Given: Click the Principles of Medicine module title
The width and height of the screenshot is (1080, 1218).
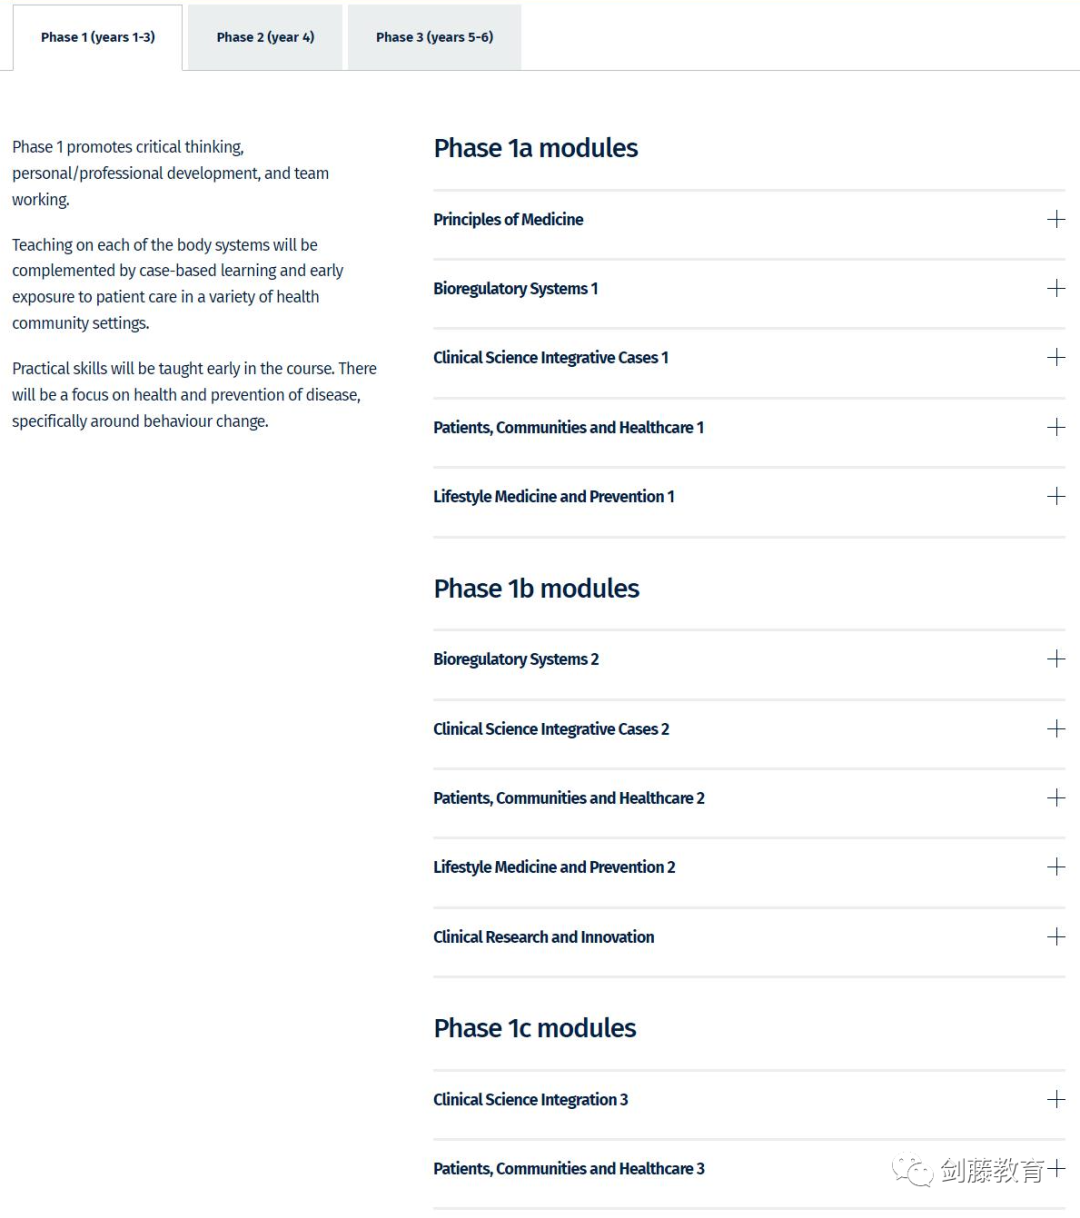Looking at the screenshot, I should (508, 219).
